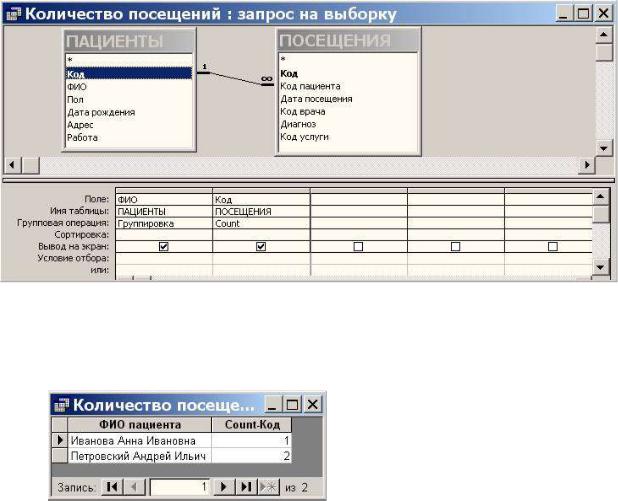Select Код врача field in ПОСЕЩЕНИЯ

[x=348, y=112]
